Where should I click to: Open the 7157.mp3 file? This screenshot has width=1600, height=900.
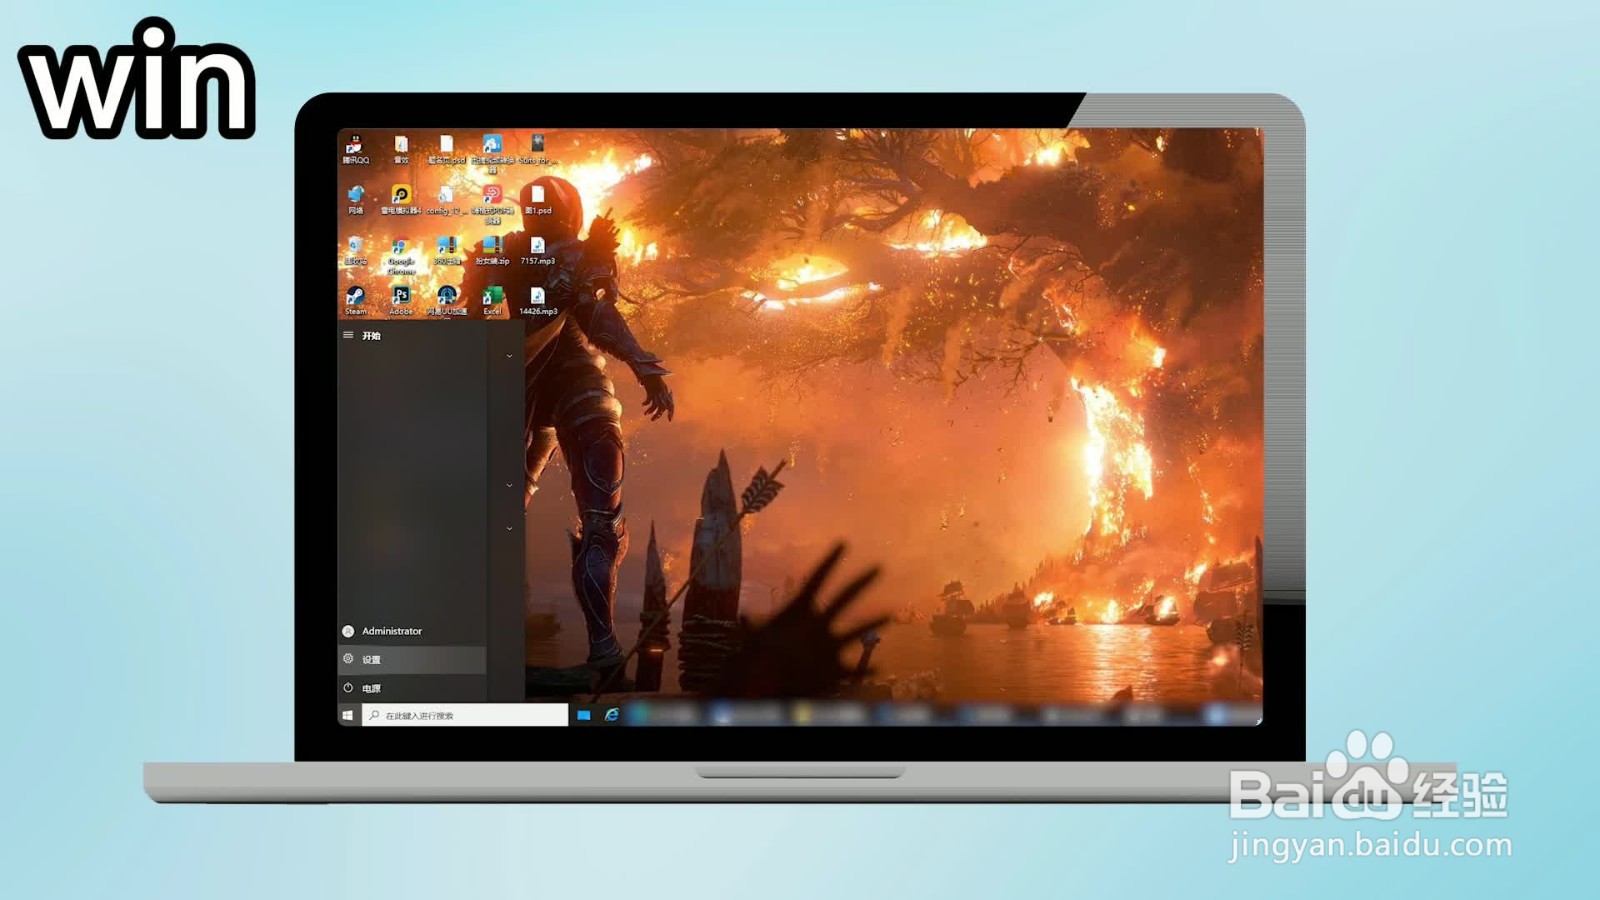coord(538,250)
